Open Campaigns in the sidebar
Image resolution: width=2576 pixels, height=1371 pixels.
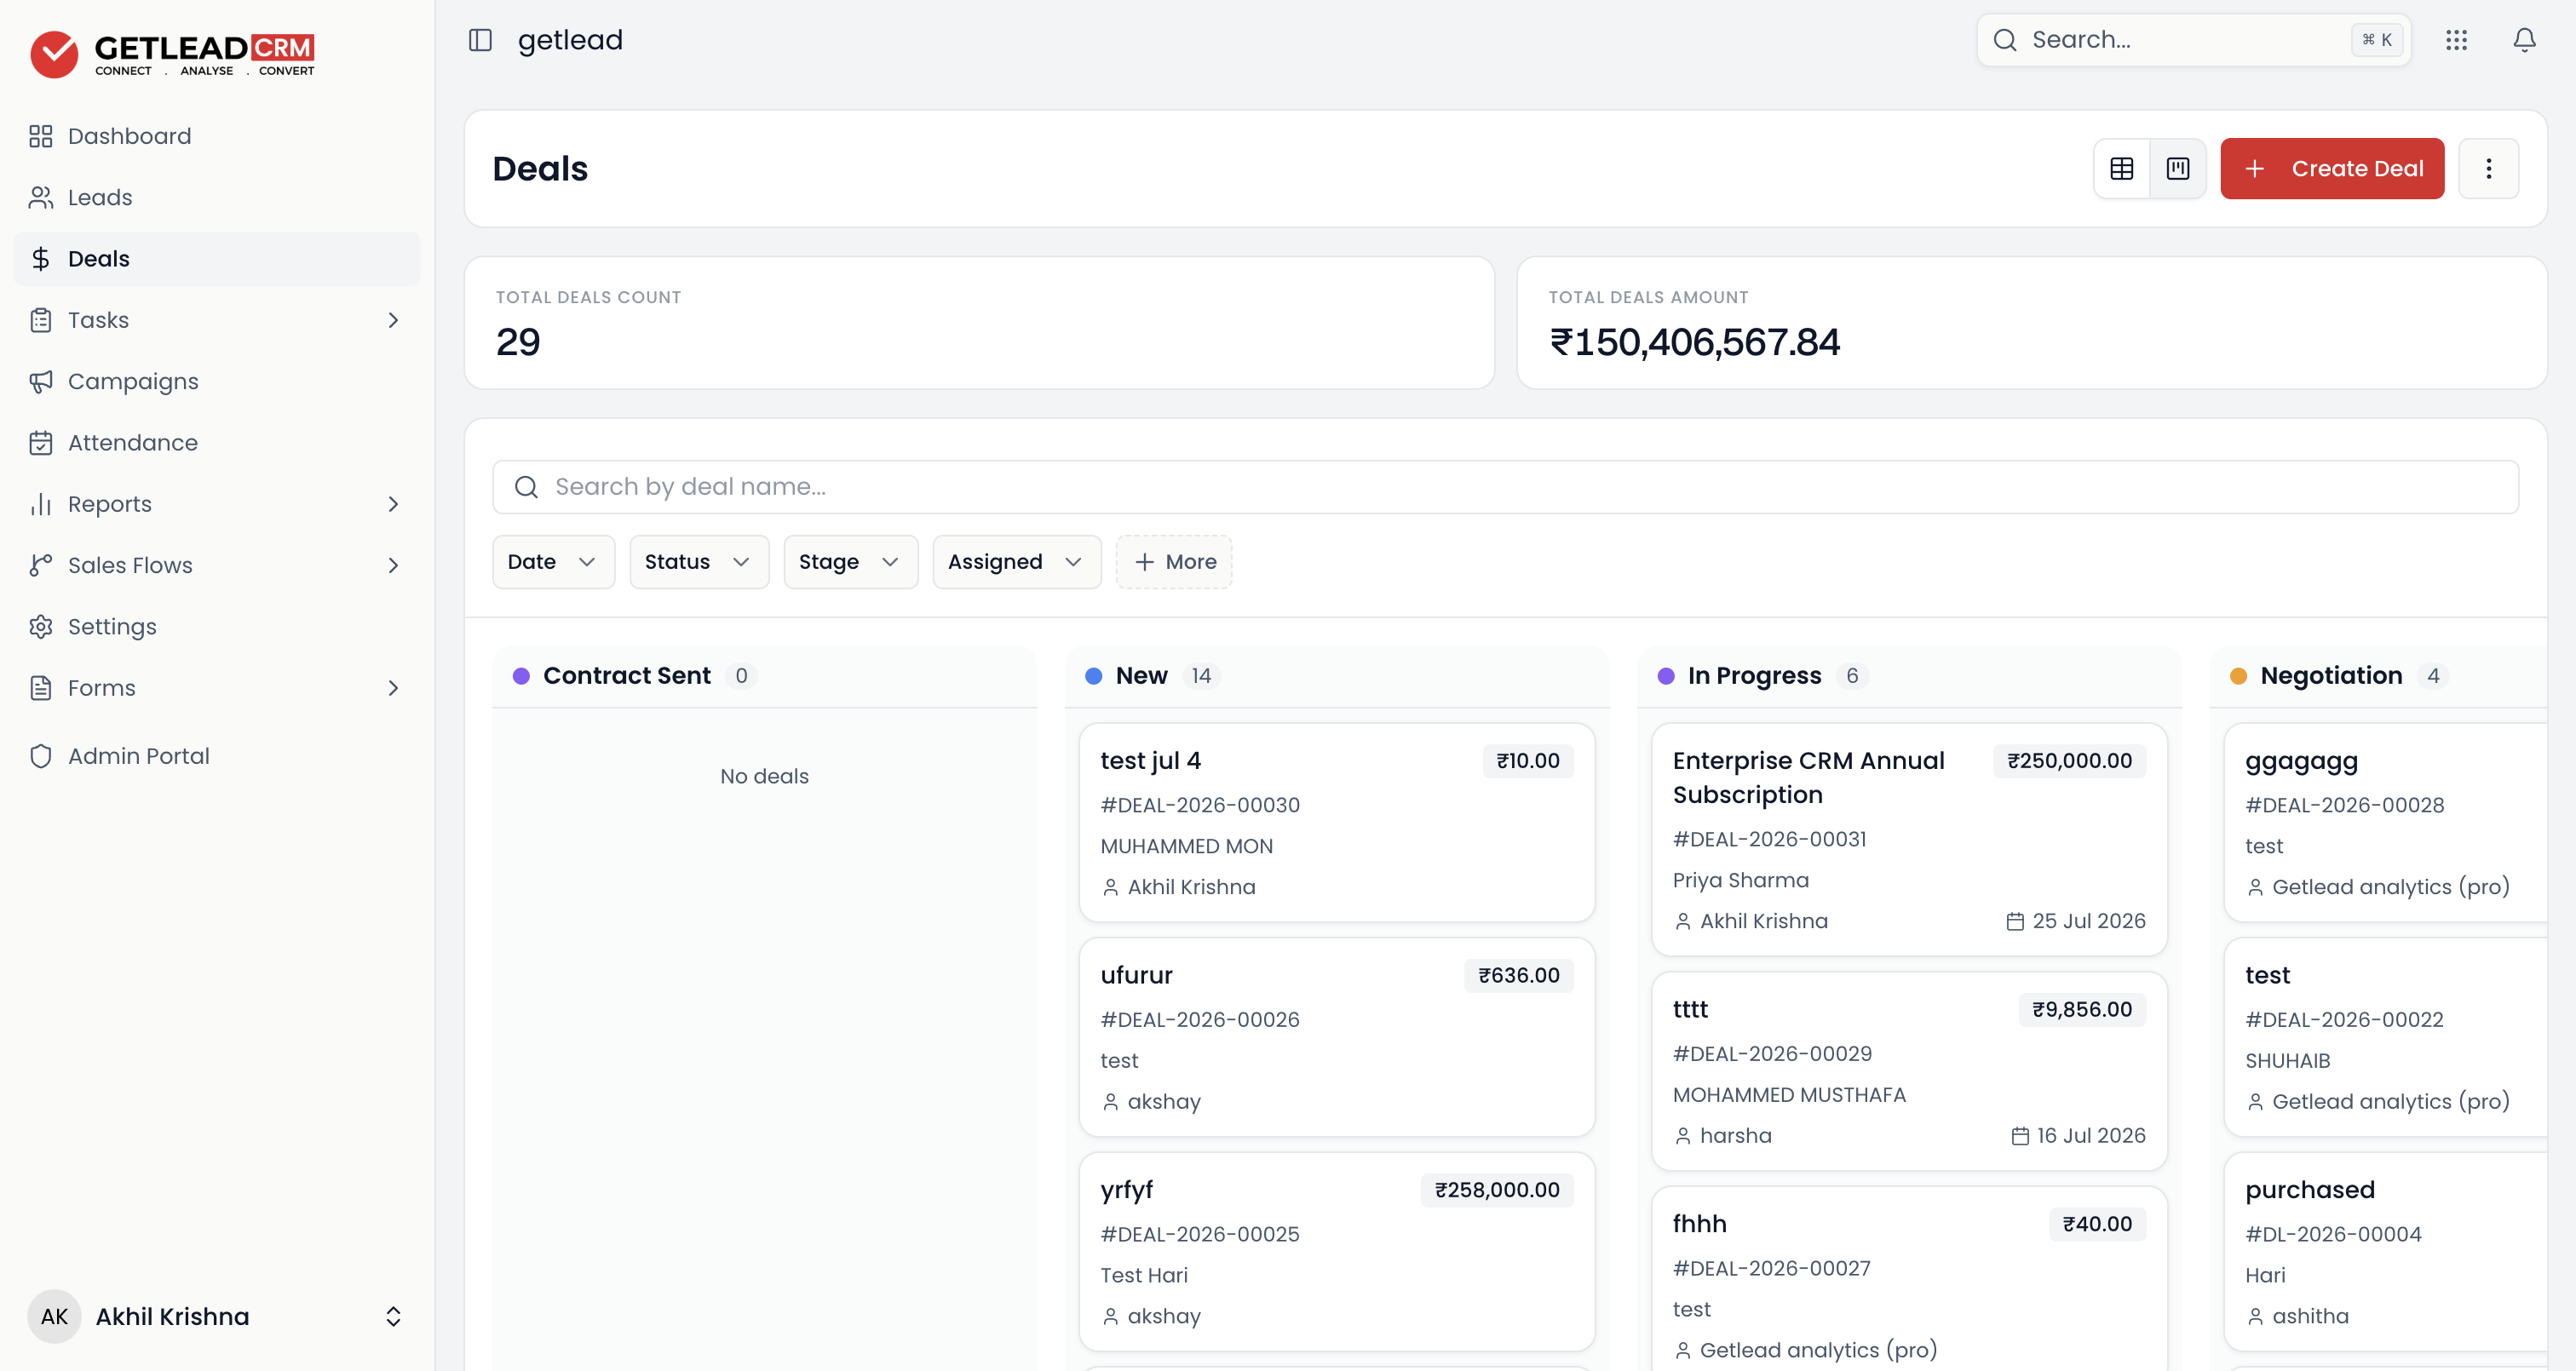click(x=217, y=381)
